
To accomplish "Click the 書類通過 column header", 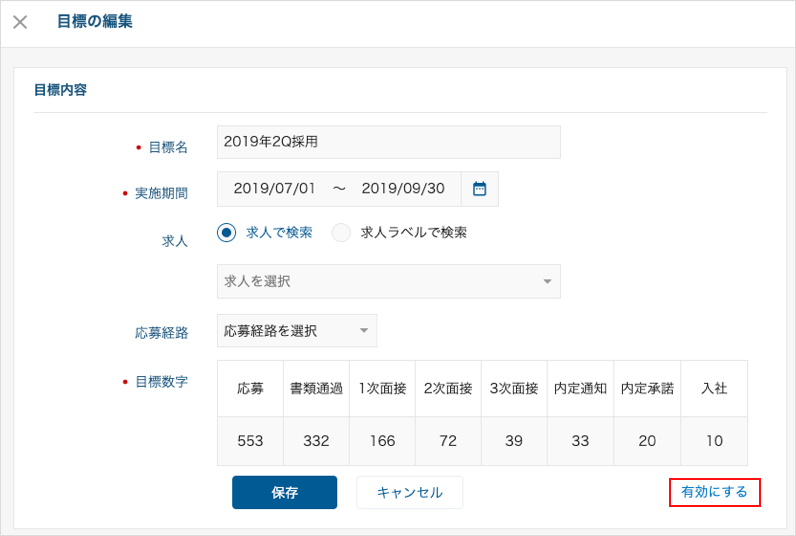I will [x=316, y=389].
